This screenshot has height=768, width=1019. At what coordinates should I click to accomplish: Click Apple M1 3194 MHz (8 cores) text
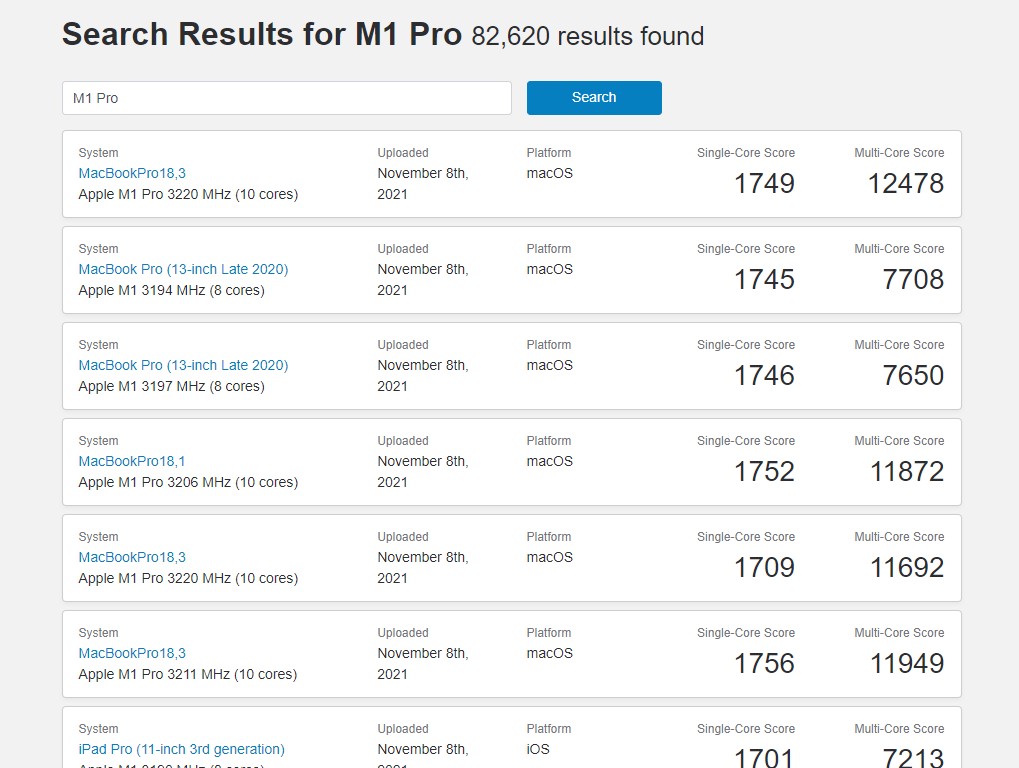click(171, 290)
